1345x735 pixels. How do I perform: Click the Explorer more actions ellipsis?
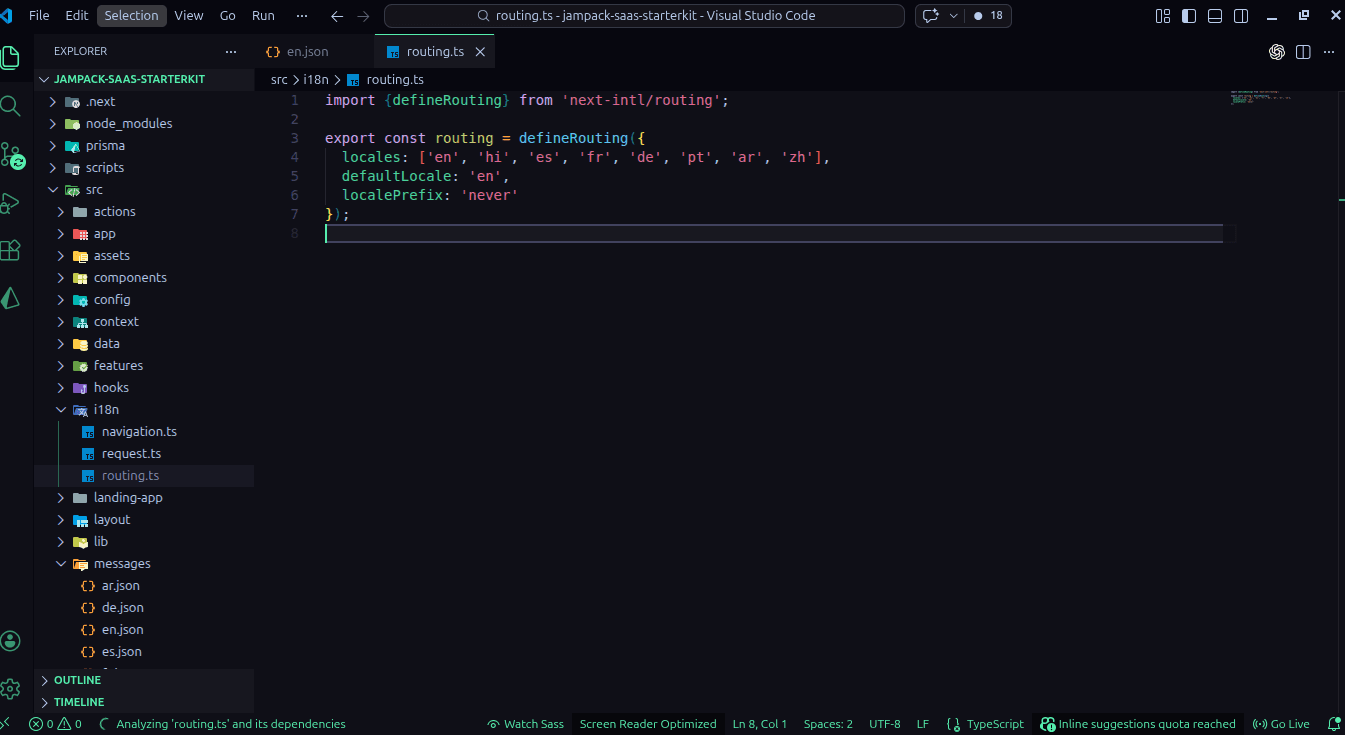tap(231, 51)
